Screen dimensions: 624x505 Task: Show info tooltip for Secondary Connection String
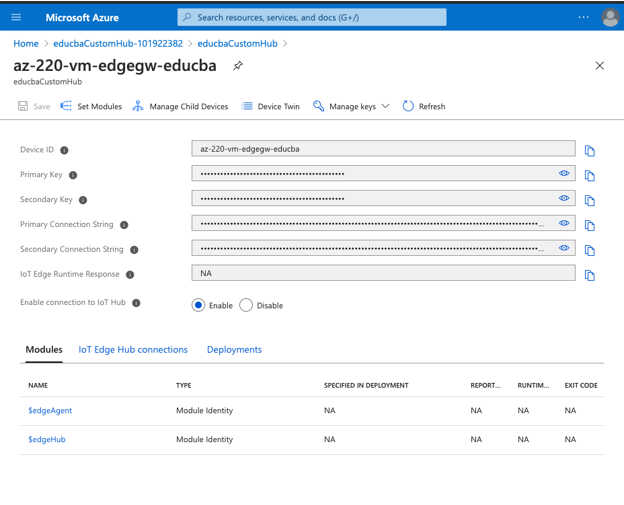click(134, 250)
